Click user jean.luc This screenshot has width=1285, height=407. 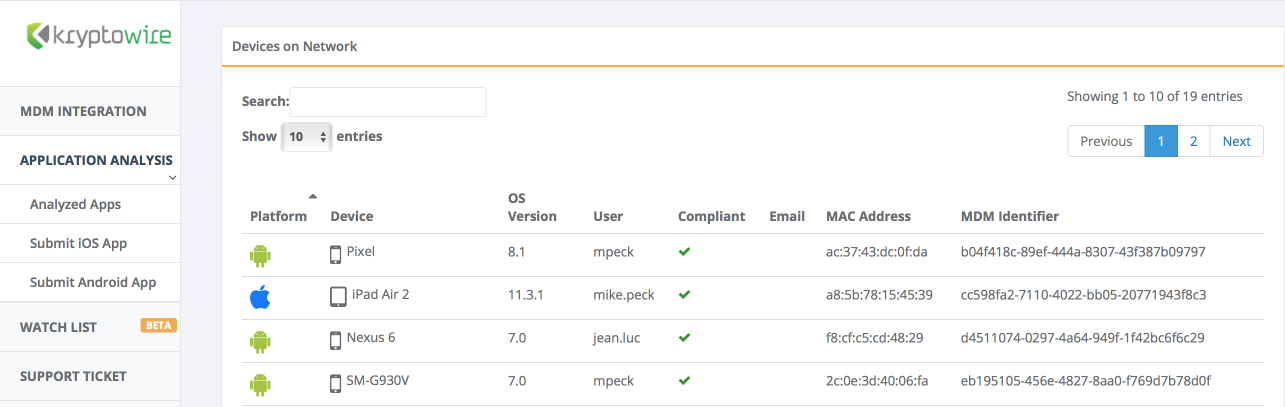tap(616, 338)
